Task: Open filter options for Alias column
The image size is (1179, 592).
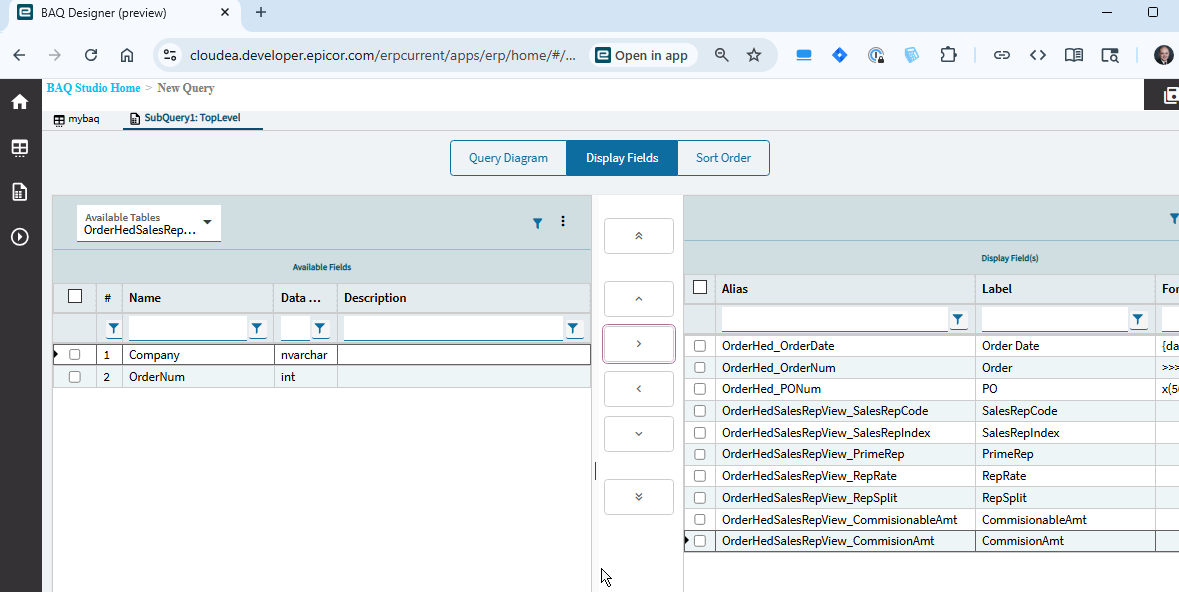Action: [x=958, y=319]
